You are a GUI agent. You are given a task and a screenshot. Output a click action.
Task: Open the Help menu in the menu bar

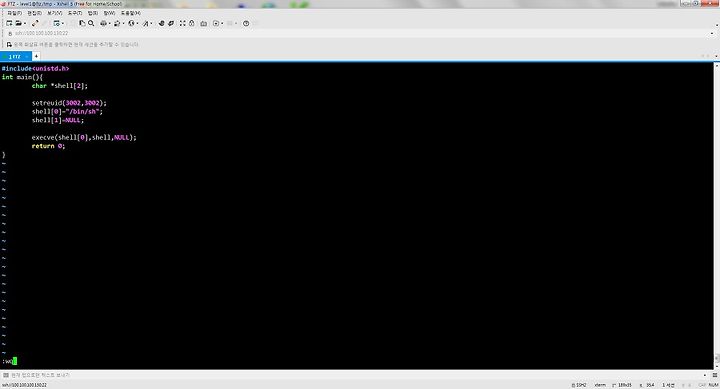[130, 13]
